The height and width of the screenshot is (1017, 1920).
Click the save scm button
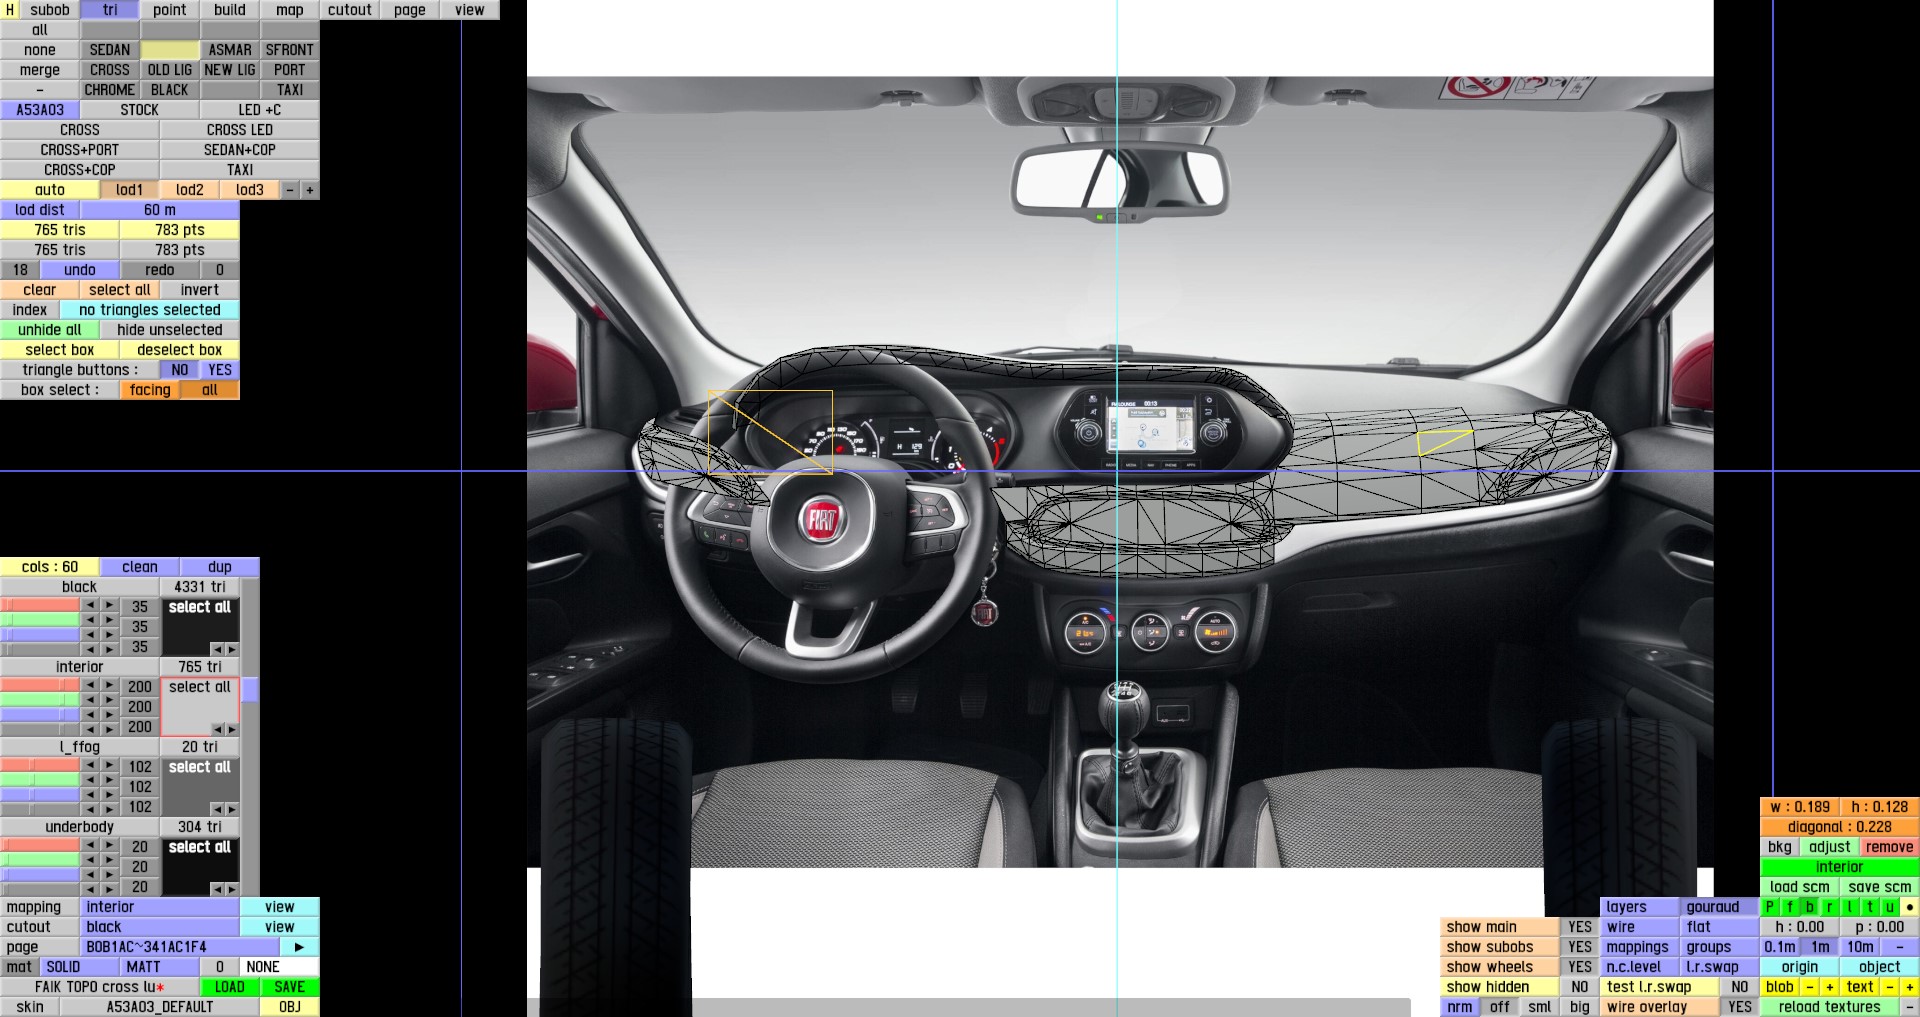click(1880, 887)
